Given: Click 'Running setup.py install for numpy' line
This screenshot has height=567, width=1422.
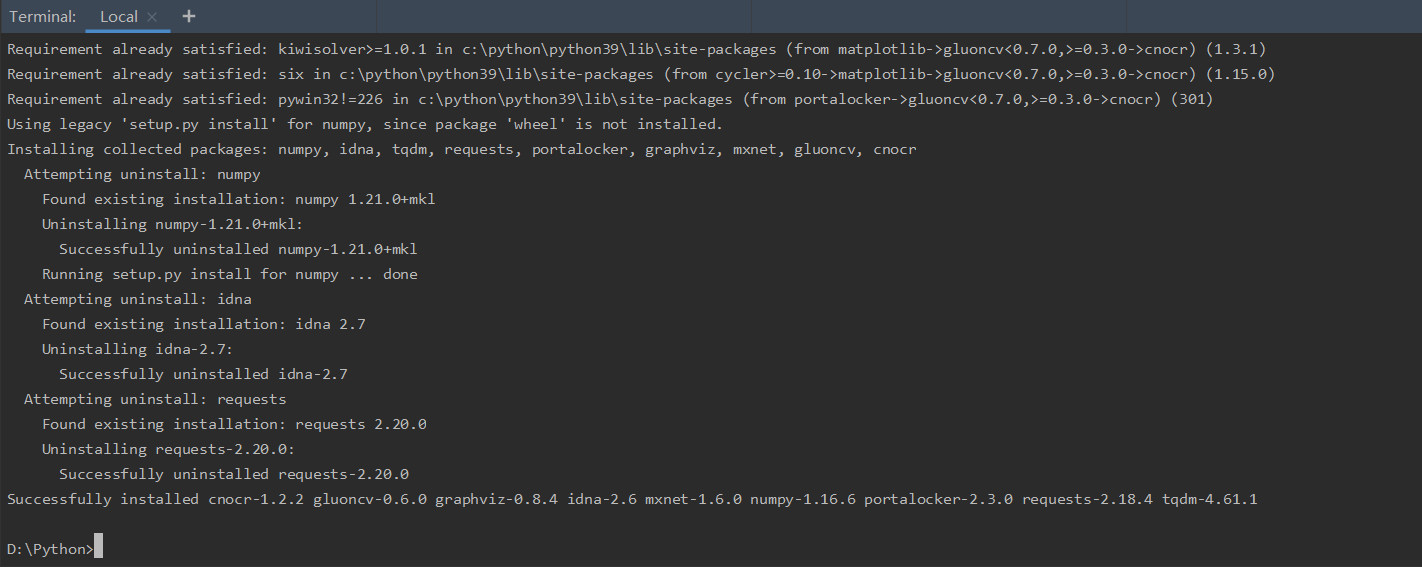Looking at the screenshot, I should point(230,274).
